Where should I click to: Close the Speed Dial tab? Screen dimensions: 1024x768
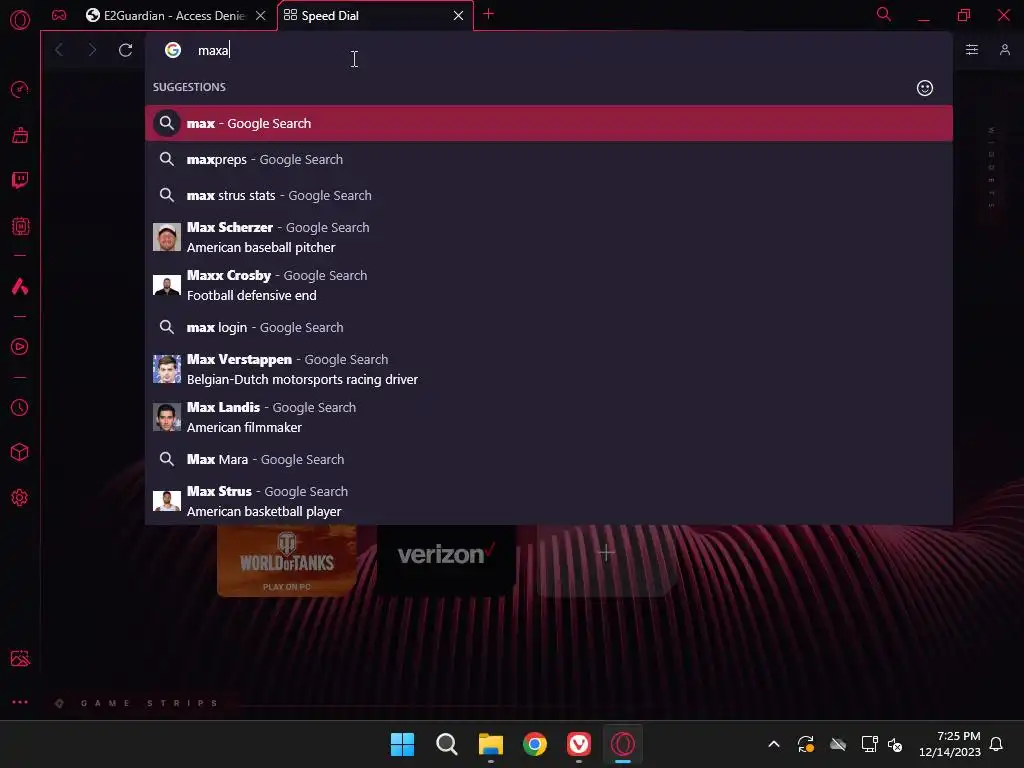[458, 16]
